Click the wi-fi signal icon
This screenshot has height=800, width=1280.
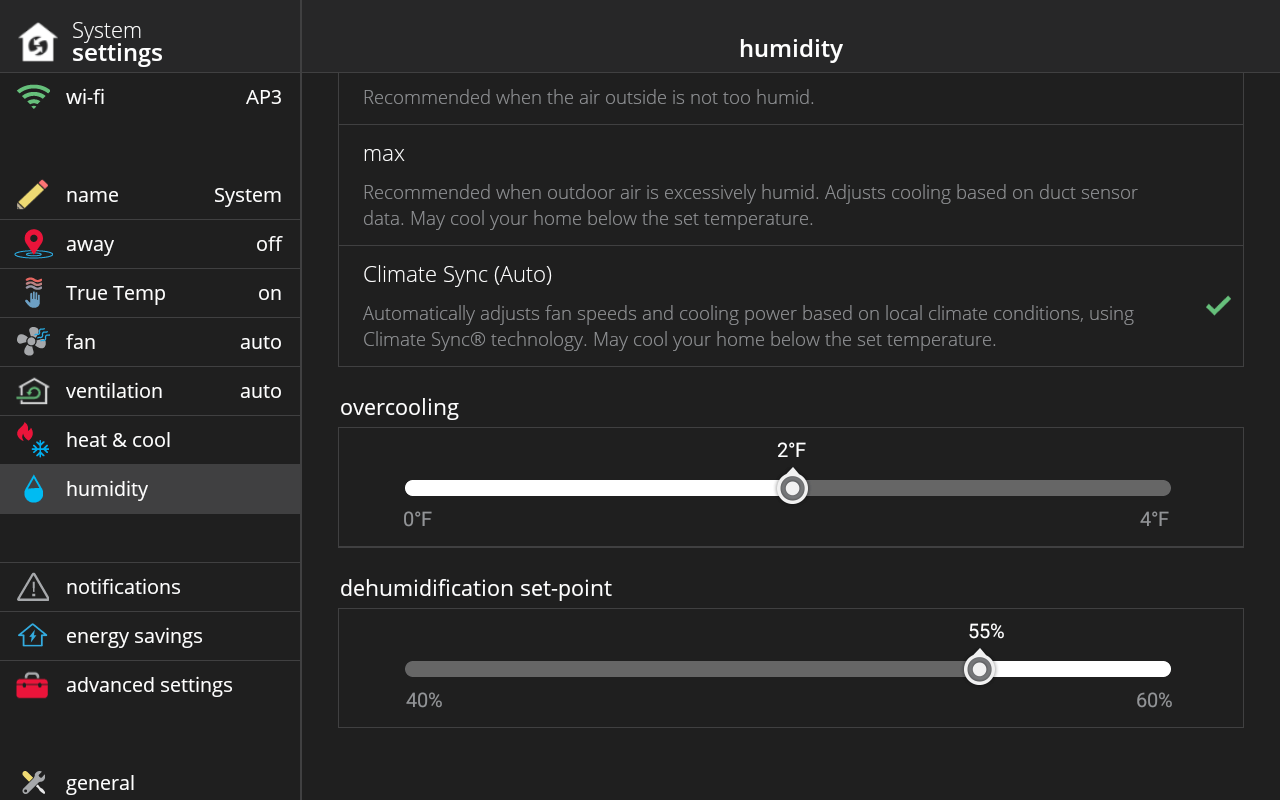[x=33, y=97]
